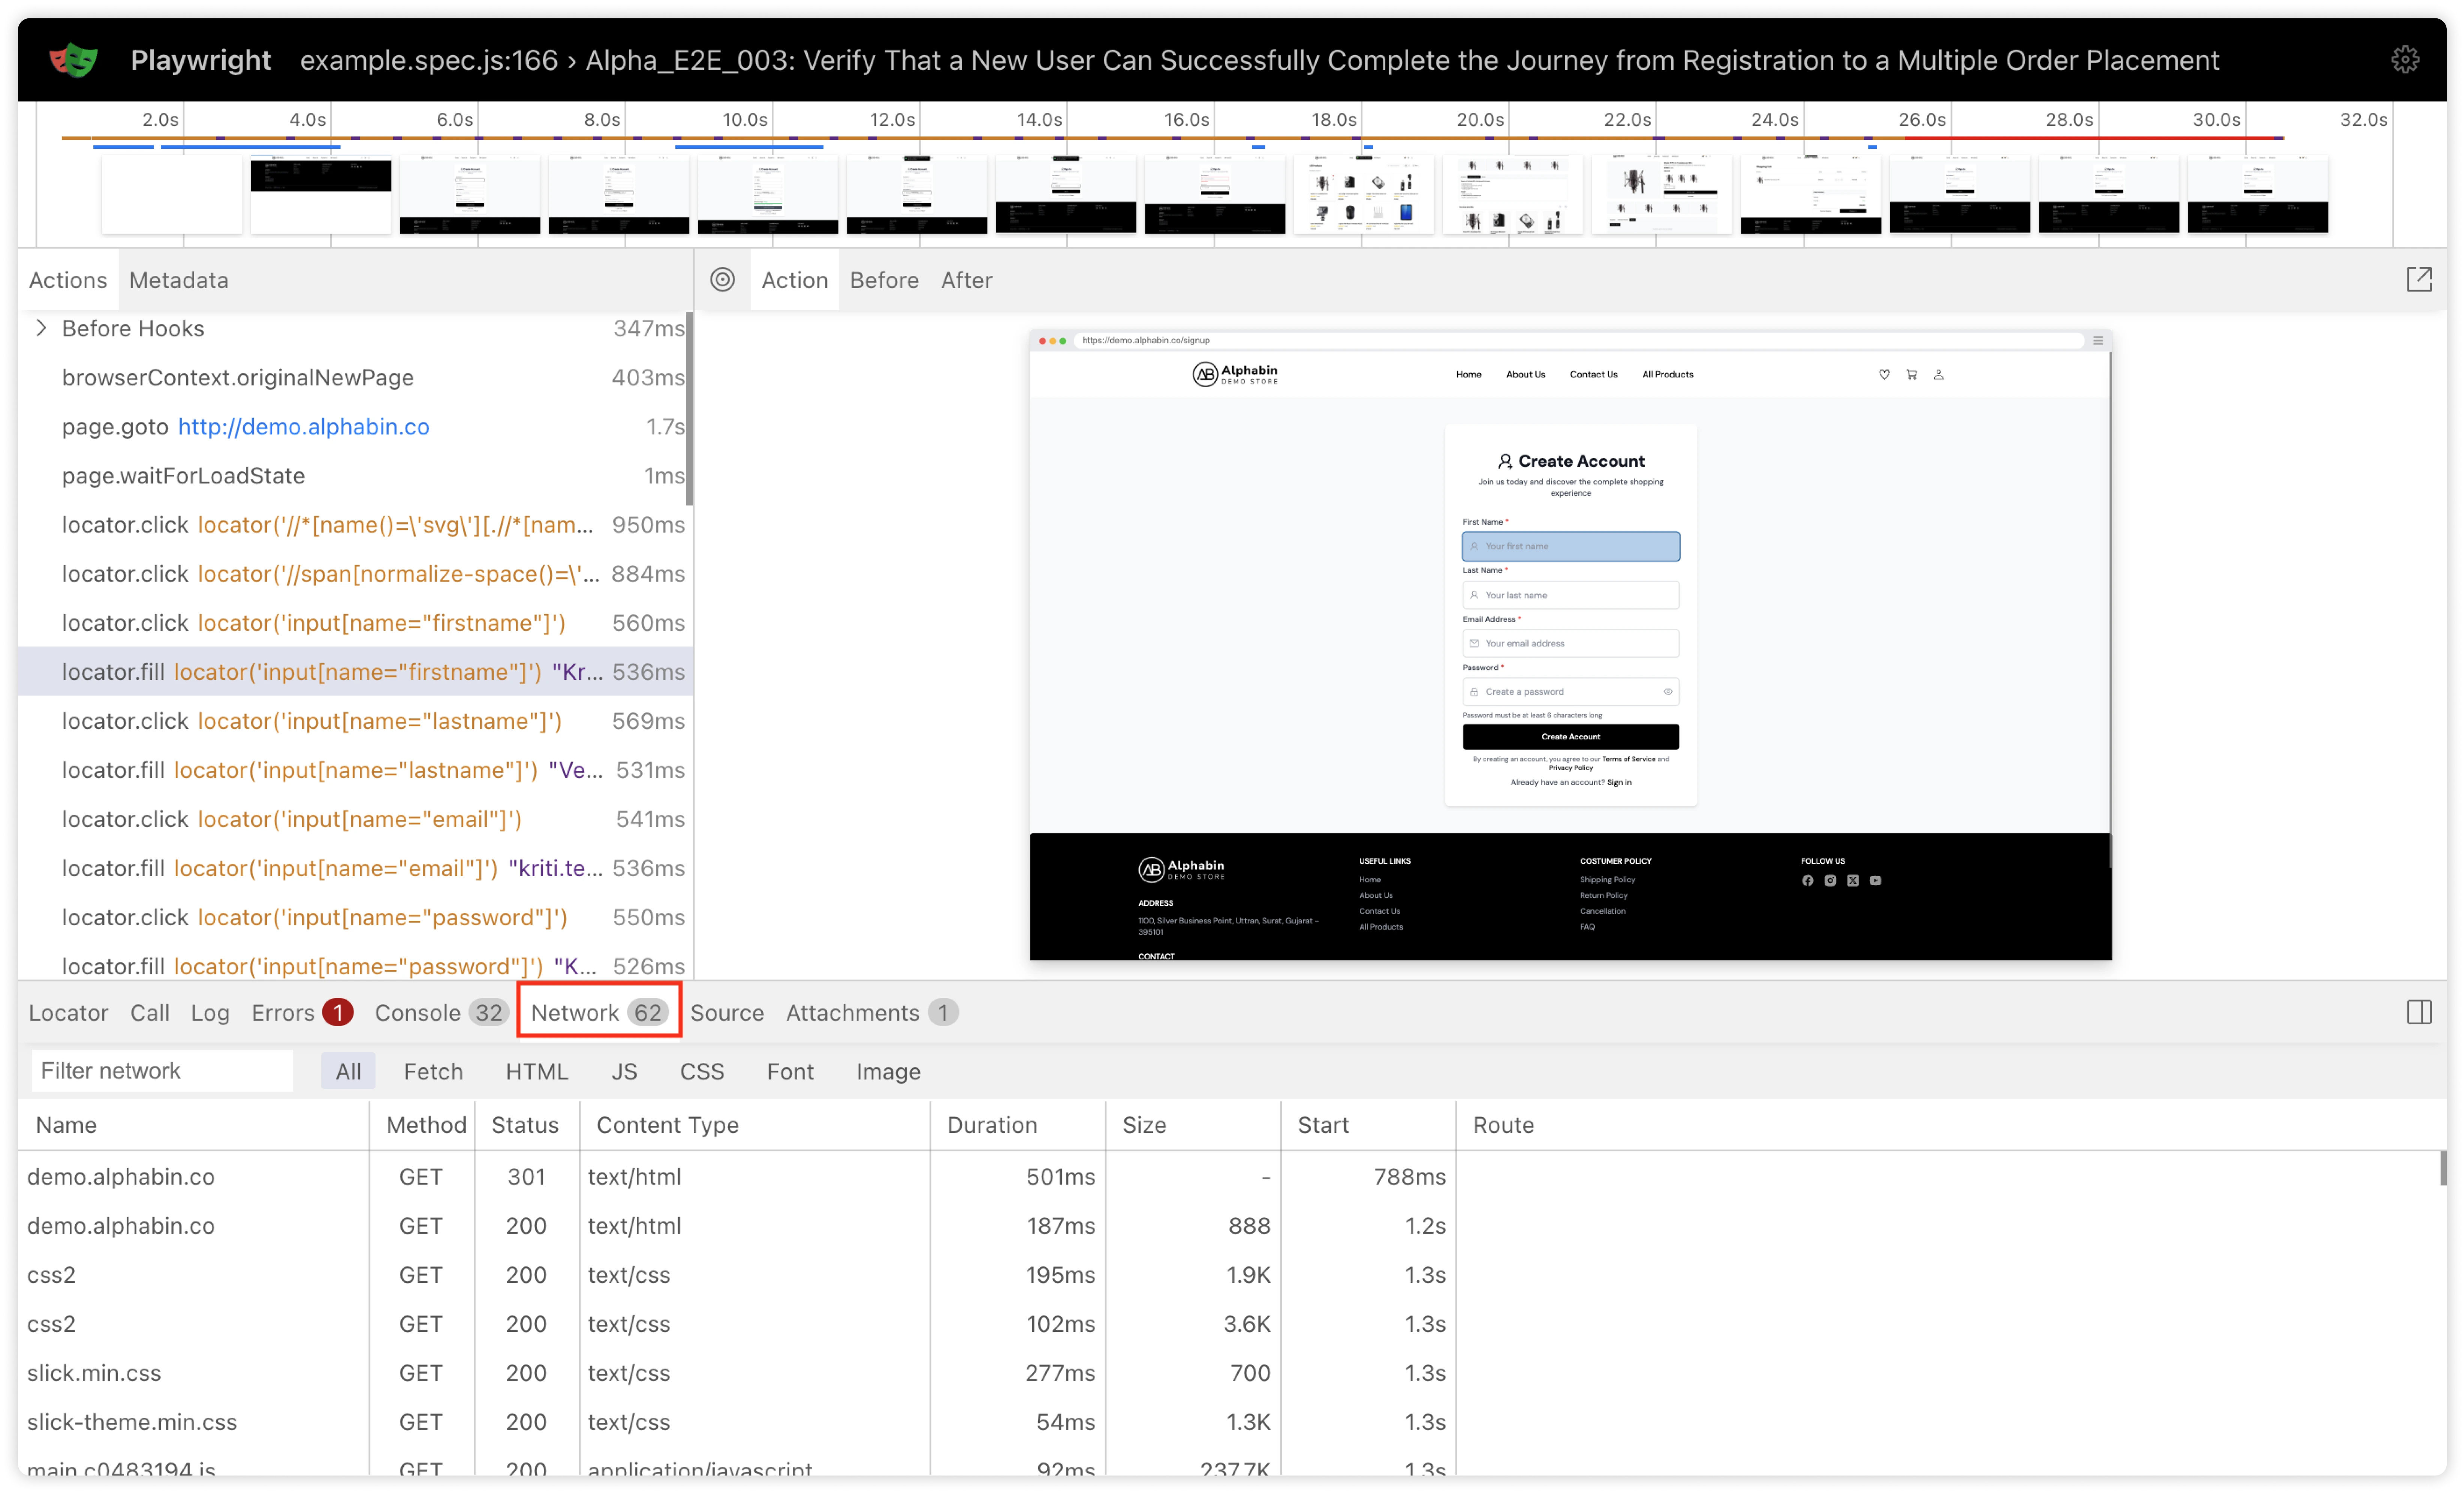
Task: Expand the Before Hooks action
Action: pos(41,328)
